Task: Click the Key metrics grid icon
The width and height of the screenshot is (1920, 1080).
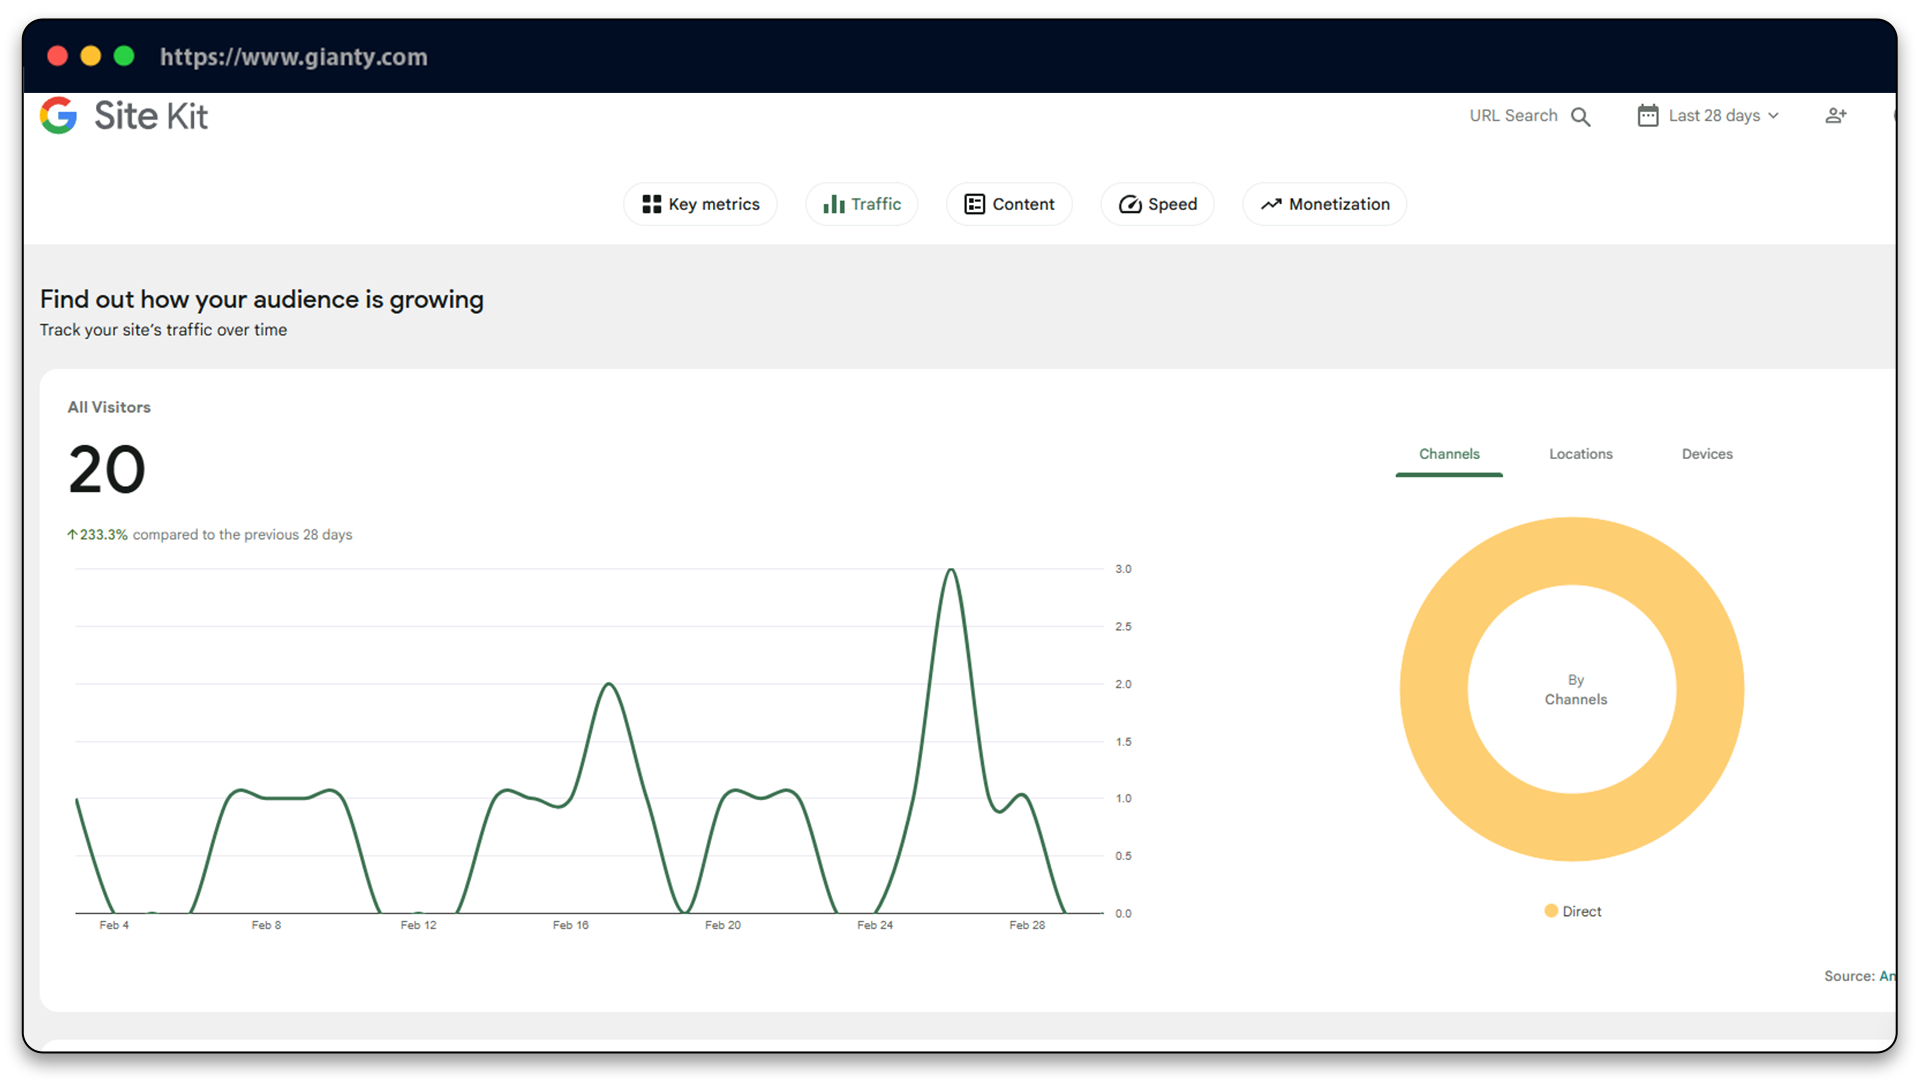Action: [x=651, y=204]
